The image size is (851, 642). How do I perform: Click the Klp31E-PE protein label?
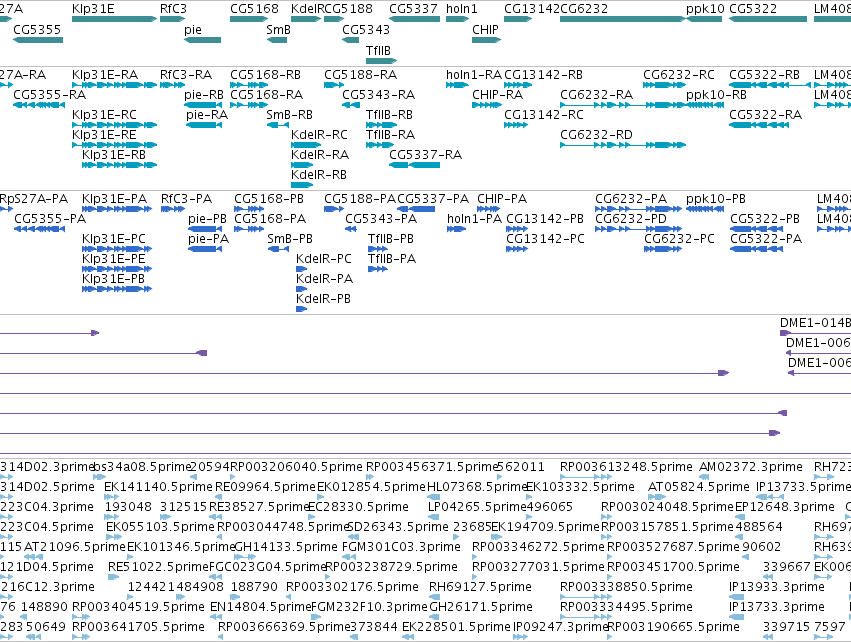tap(114, 259)
